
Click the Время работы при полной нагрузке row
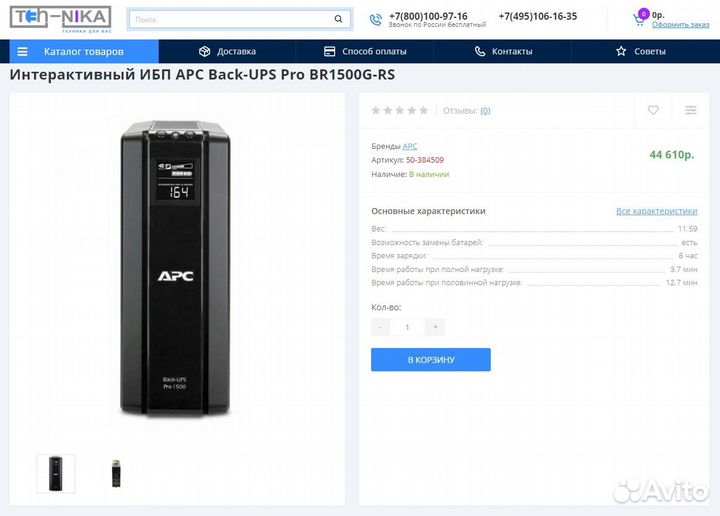[x=534, y=269]
